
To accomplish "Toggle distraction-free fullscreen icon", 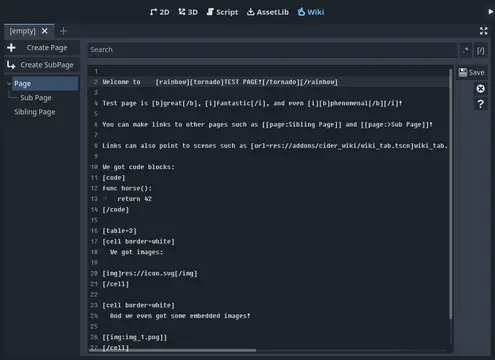I will click(483, 31).
